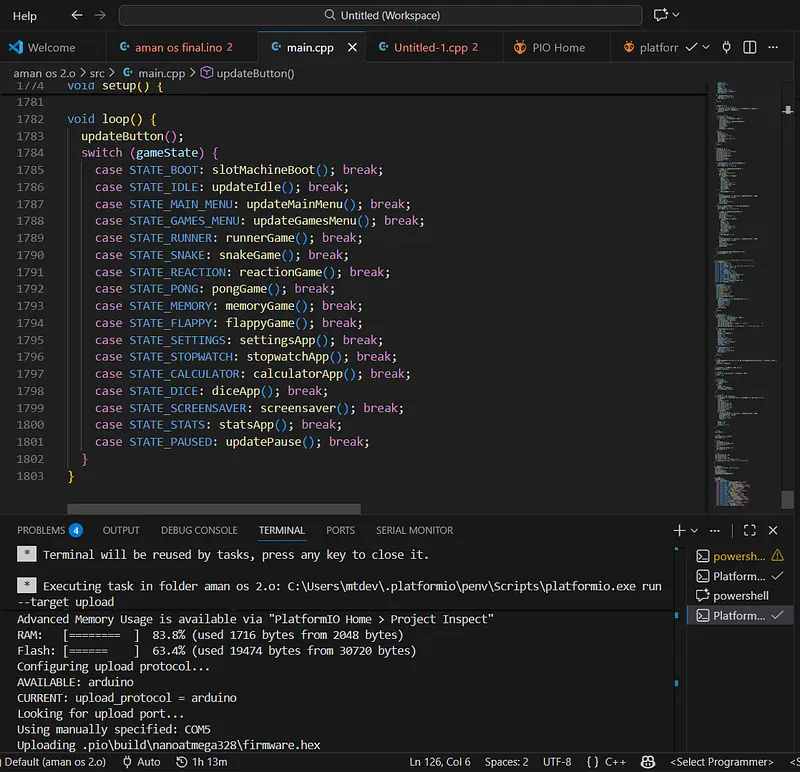Screen dimensions: 800x772
Task: Open the Help menu
Action: 24,15
